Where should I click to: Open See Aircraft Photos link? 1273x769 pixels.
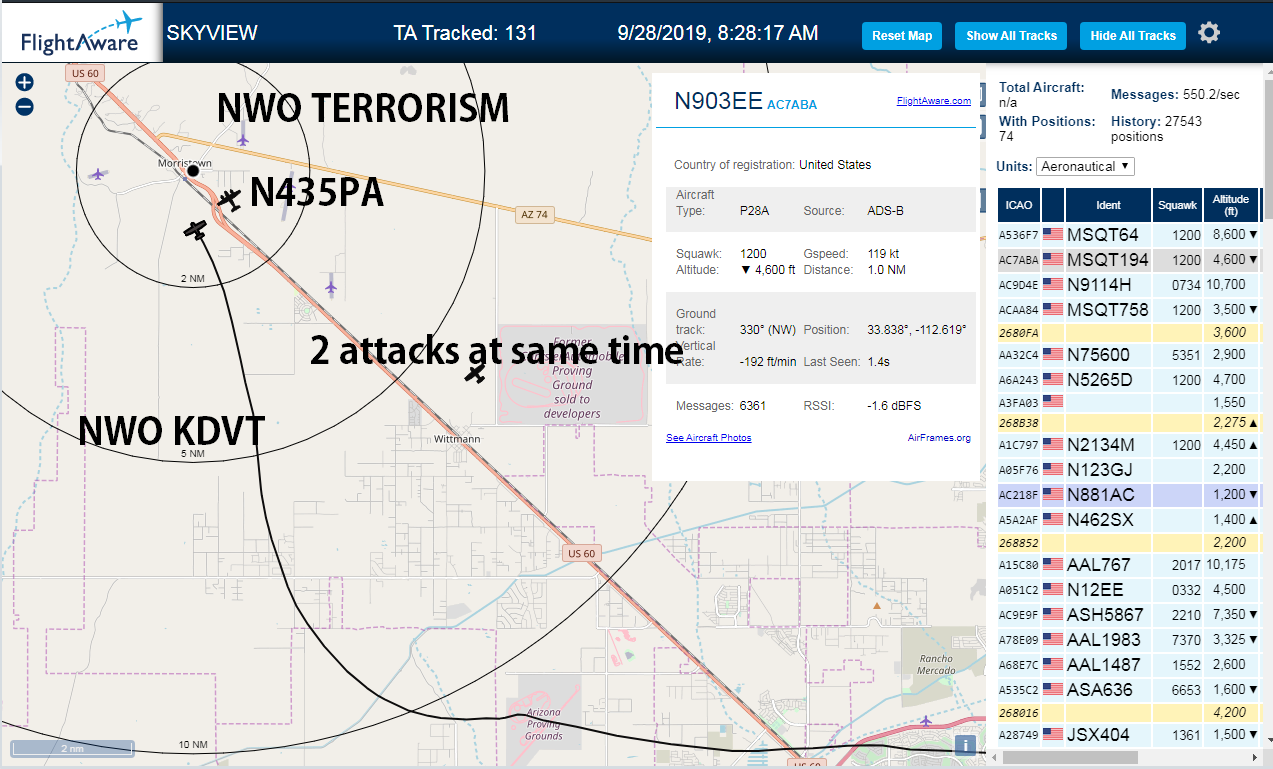(708, 438)
